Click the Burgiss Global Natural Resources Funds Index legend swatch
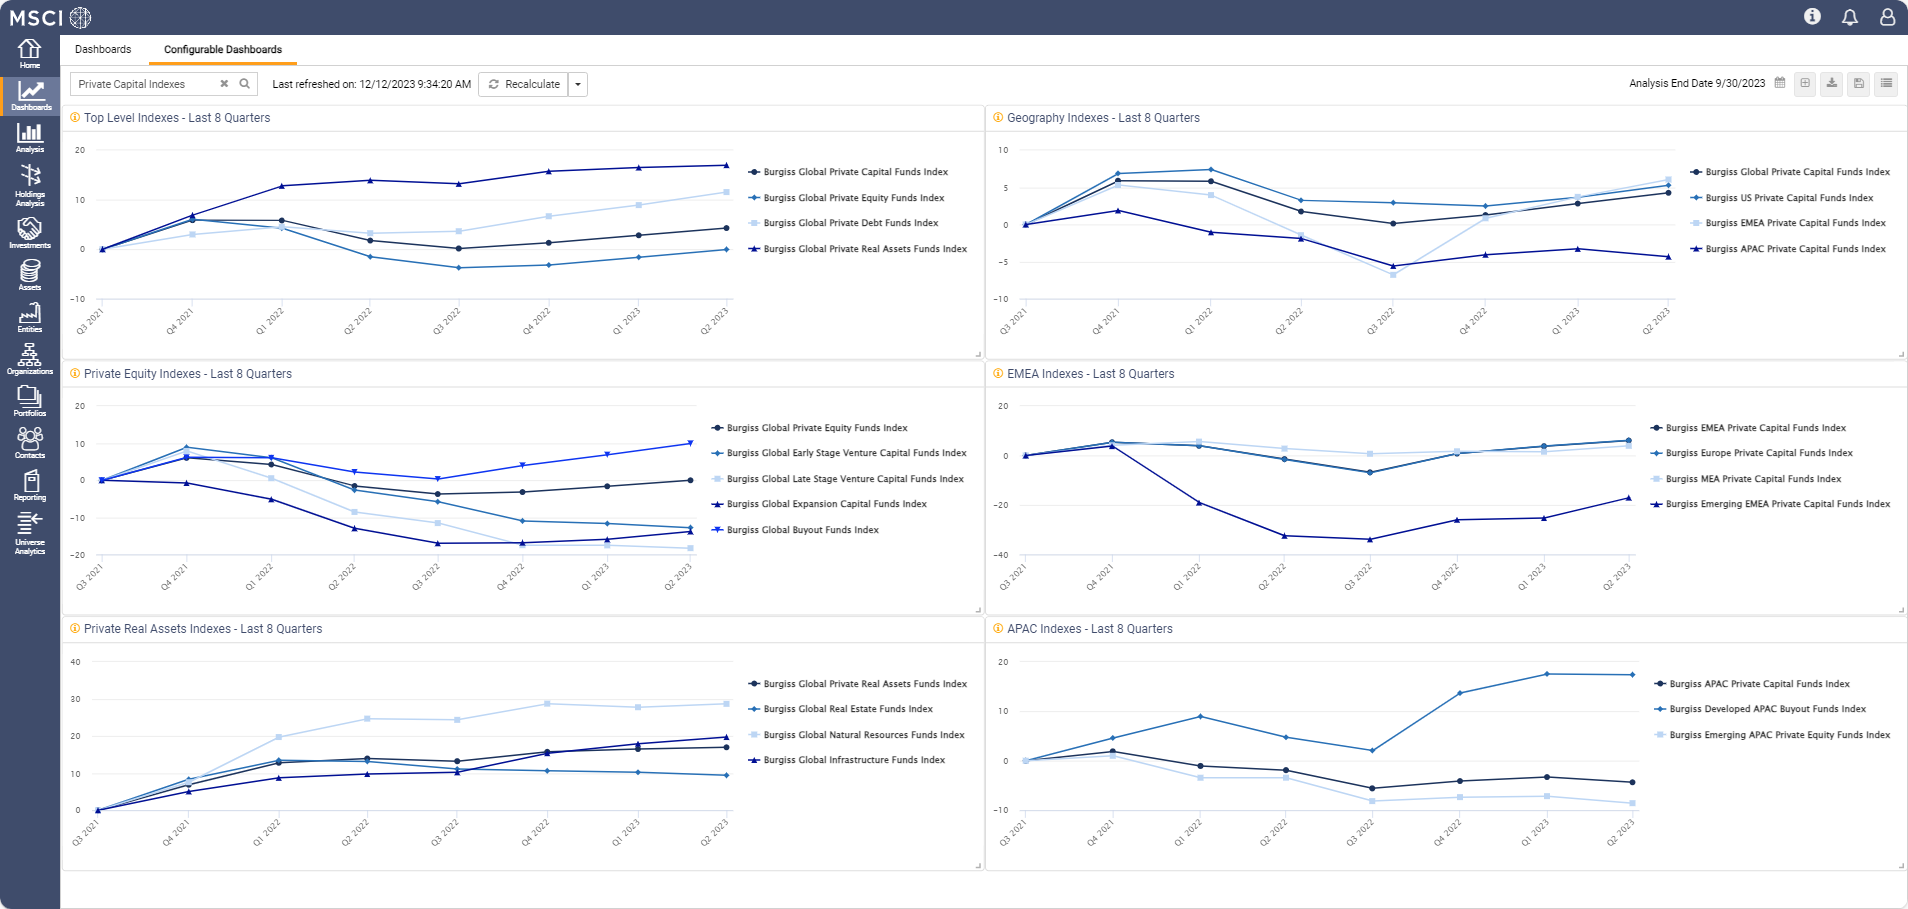The height and width of the screenshot is (909, 1908). tap(754, 735)
